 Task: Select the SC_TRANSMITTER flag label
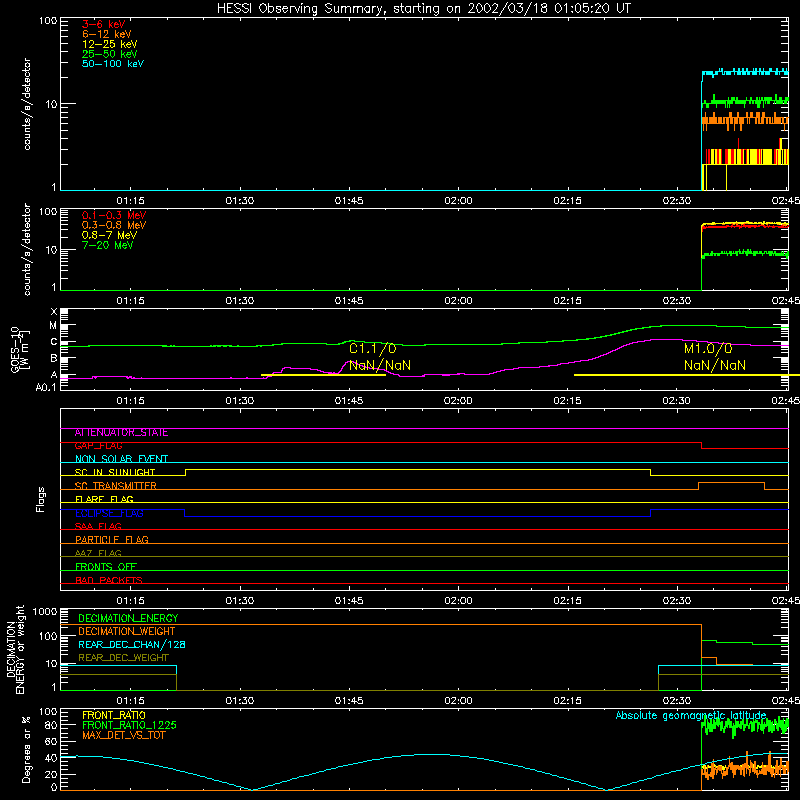[116, 486]
